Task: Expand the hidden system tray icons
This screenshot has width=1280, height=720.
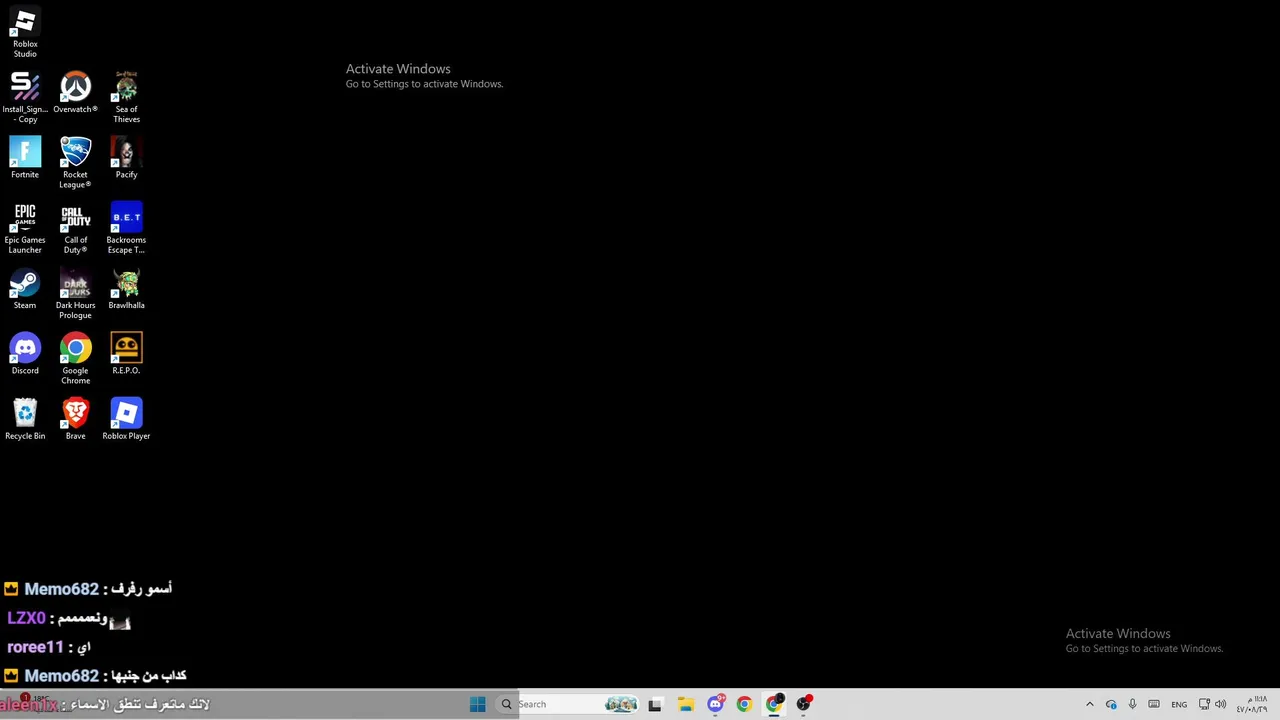Action: click(1090, 704)
